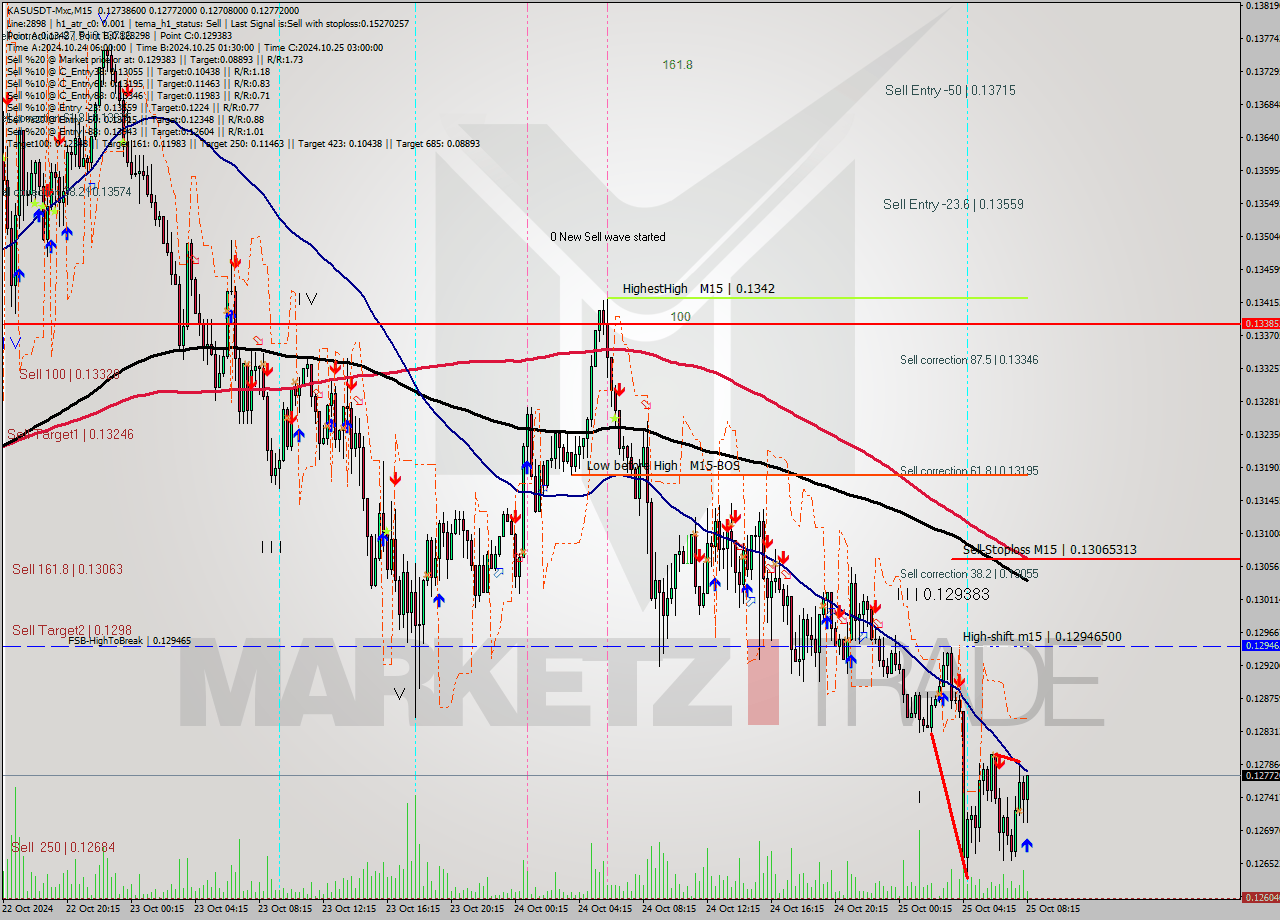This screenshot has width=1280, height=920.
Task: Click the '0 New Sell wave started' annotation
Action: 607,237
